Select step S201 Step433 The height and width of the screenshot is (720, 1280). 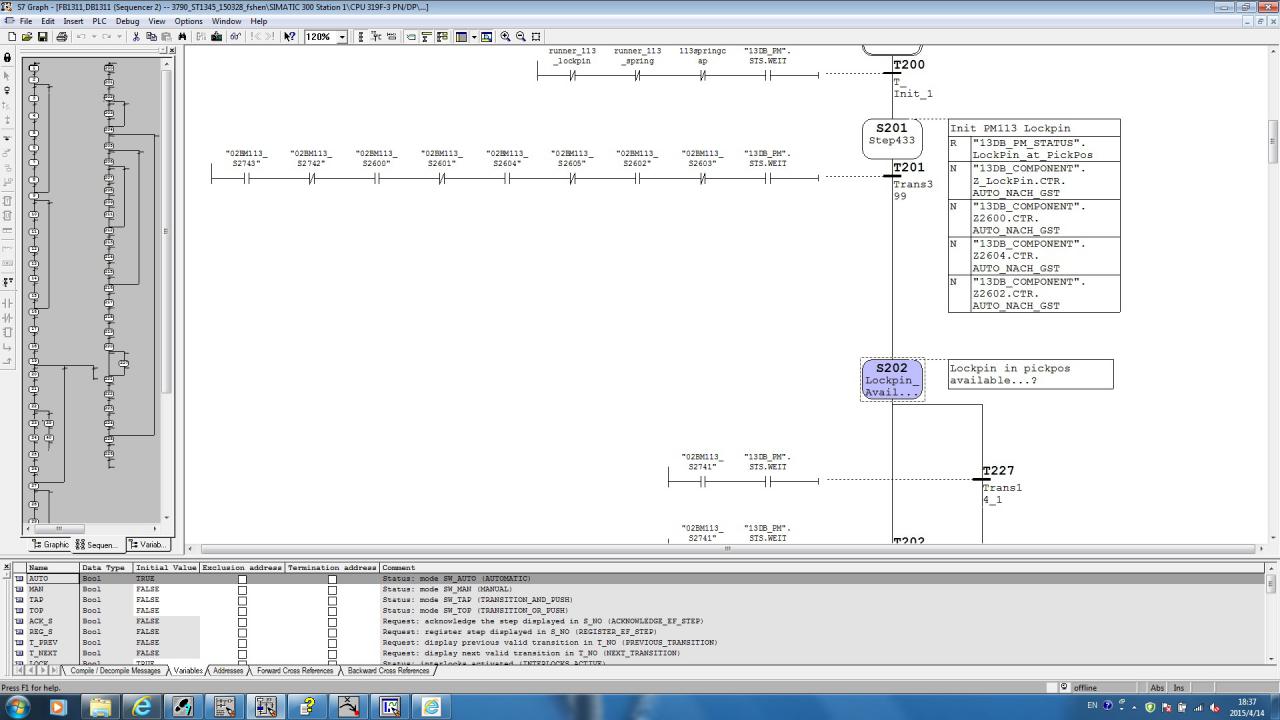pos(892,139)
